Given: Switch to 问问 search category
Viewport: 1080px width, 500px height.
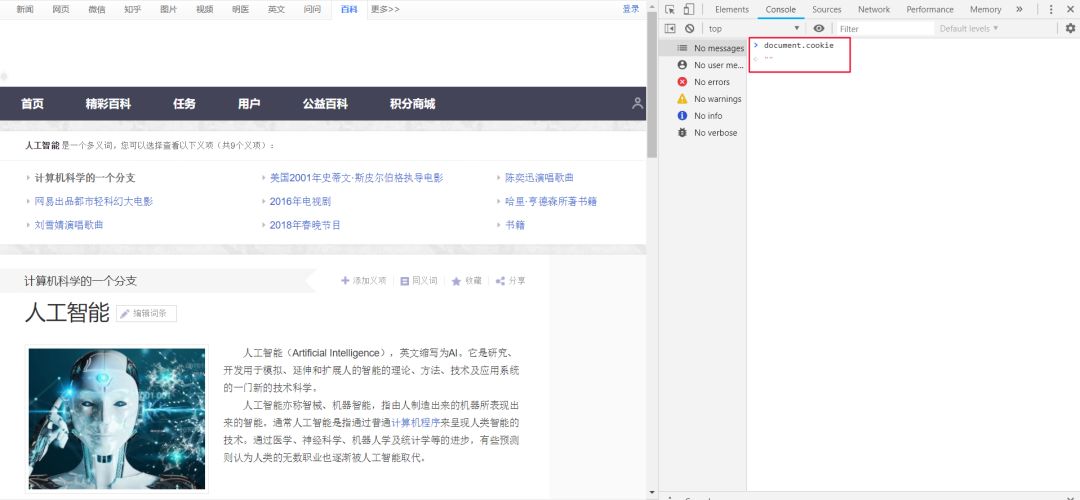Looking at the screenshot, I should coord(312,10).
